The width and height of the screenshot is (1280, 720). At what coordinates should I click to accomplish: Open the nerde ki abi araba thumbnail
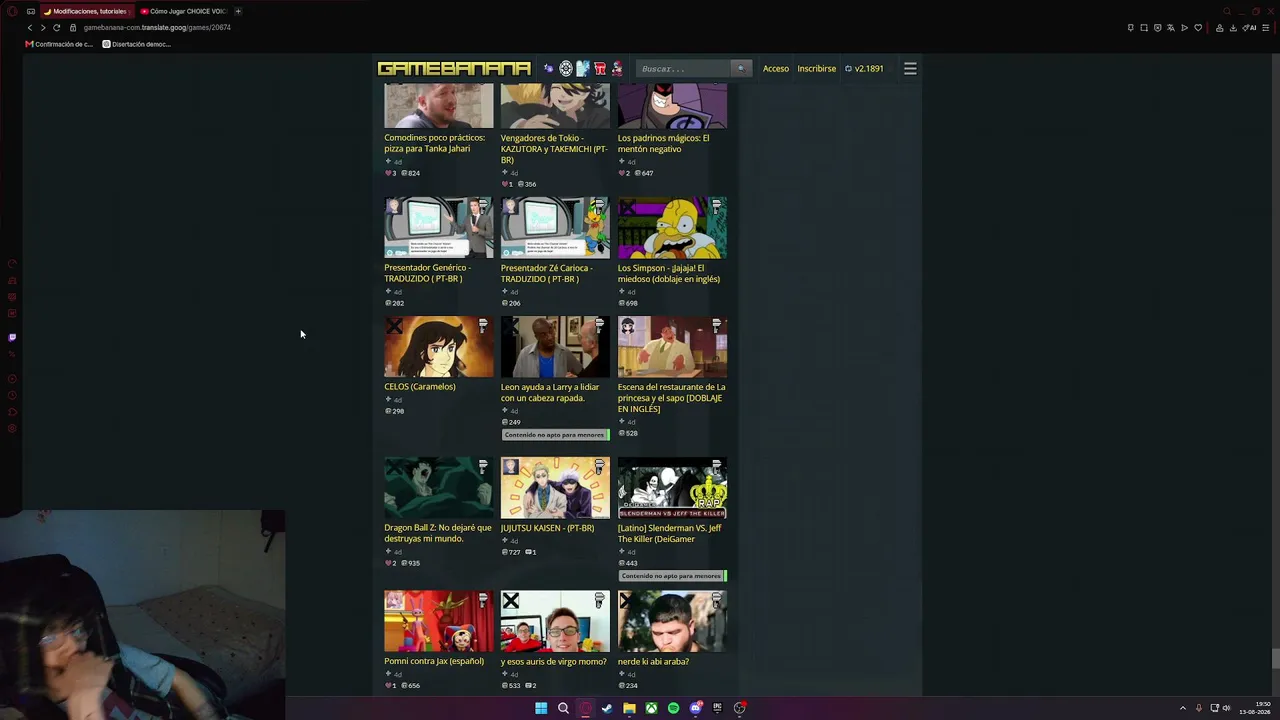pyautogui.click(x=672, y=621)
